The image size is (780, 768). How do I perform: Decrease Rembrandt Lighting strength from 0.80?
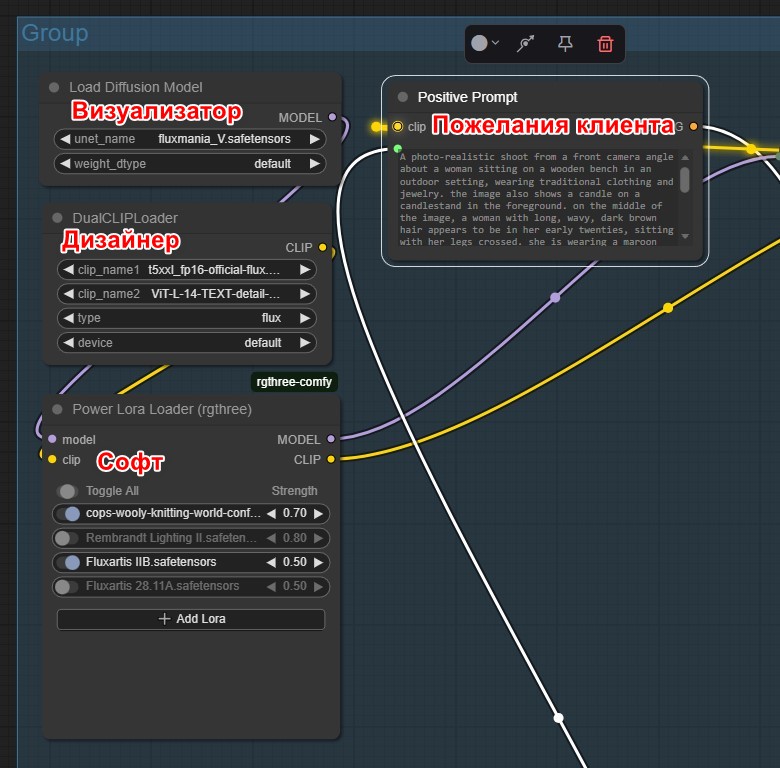click(271, 538)
